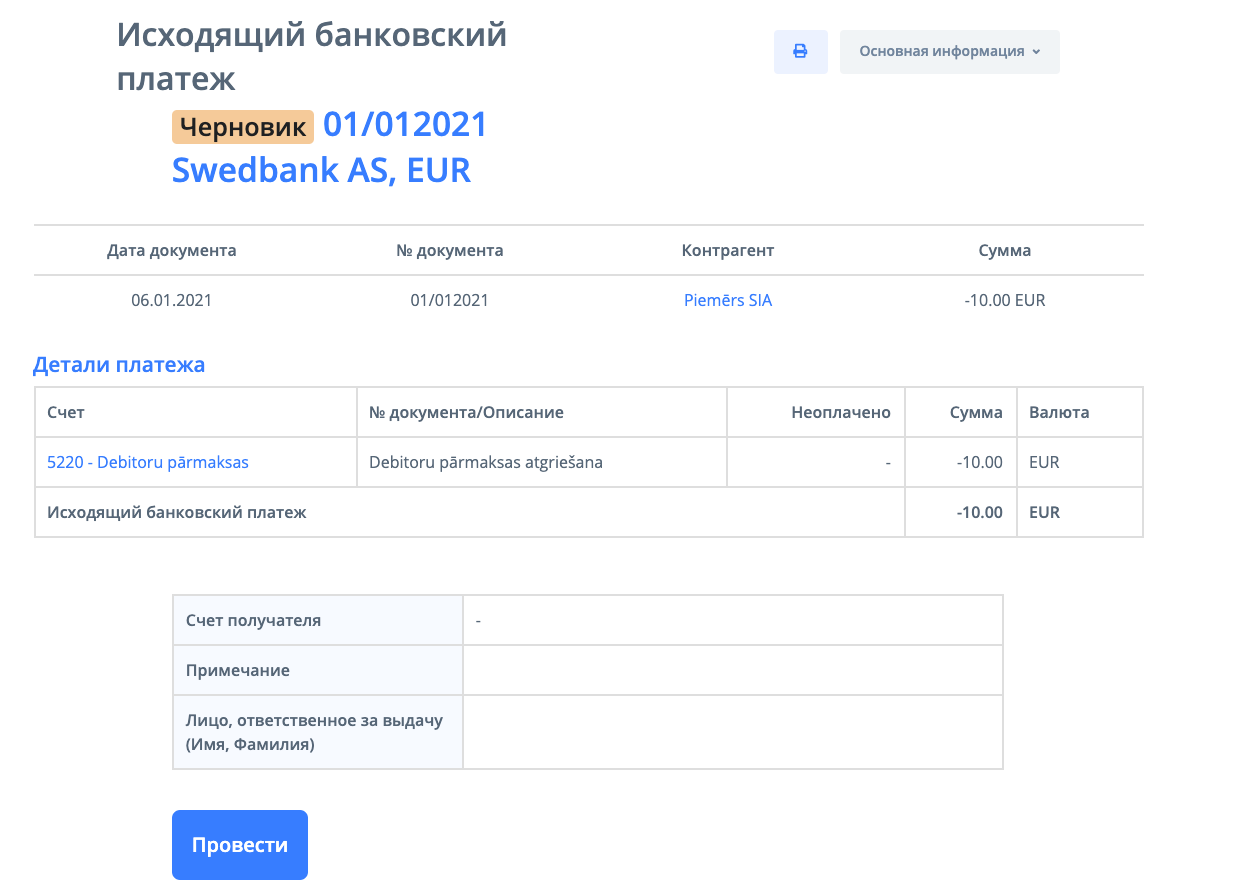The image size is (1256, 891).
Task: Click the Дата документа column header
Action: 172,250
